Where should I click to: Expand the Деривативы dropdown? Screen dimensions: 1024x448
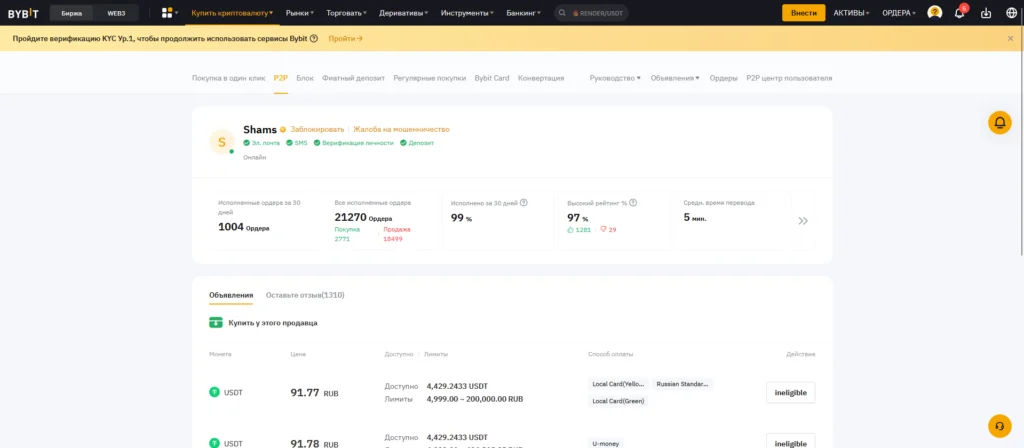pyautogui.click(x=404, y=12)
